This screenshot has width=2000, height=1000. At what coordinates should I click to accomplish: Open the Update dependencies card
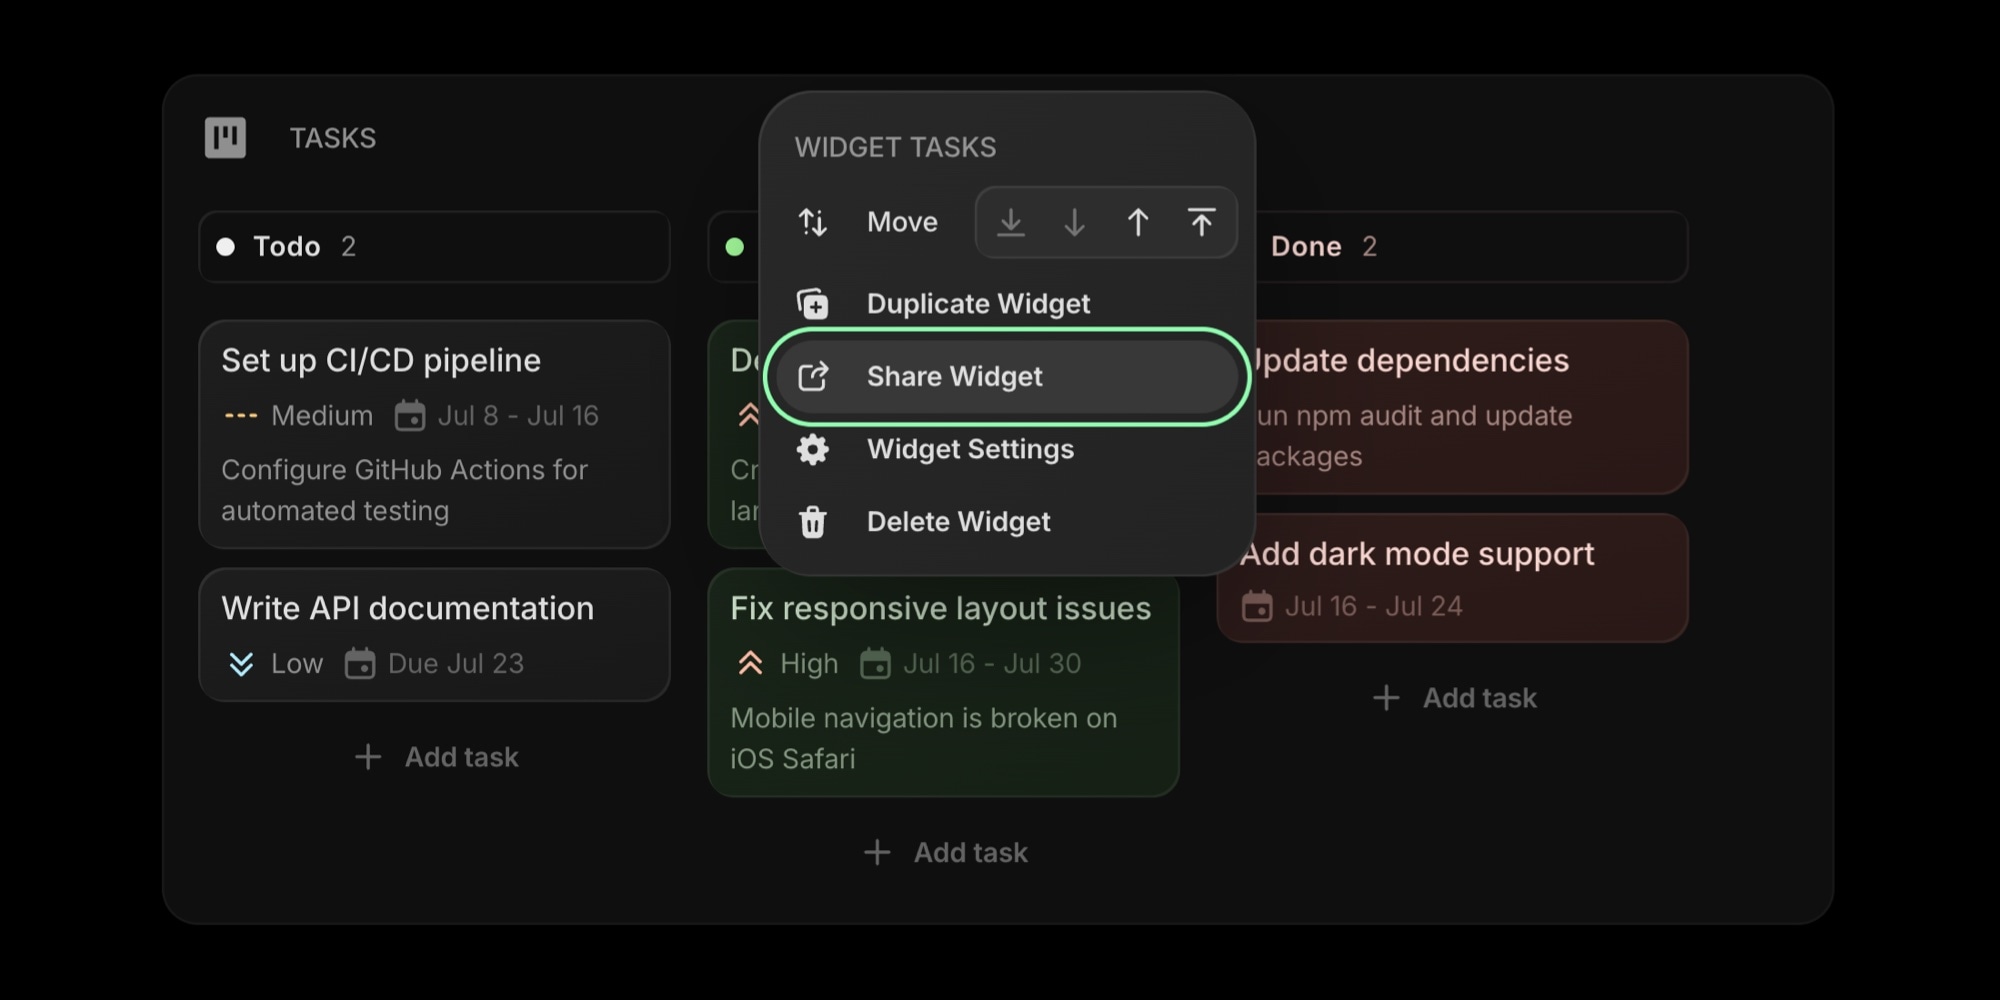tap(1472, 407)
